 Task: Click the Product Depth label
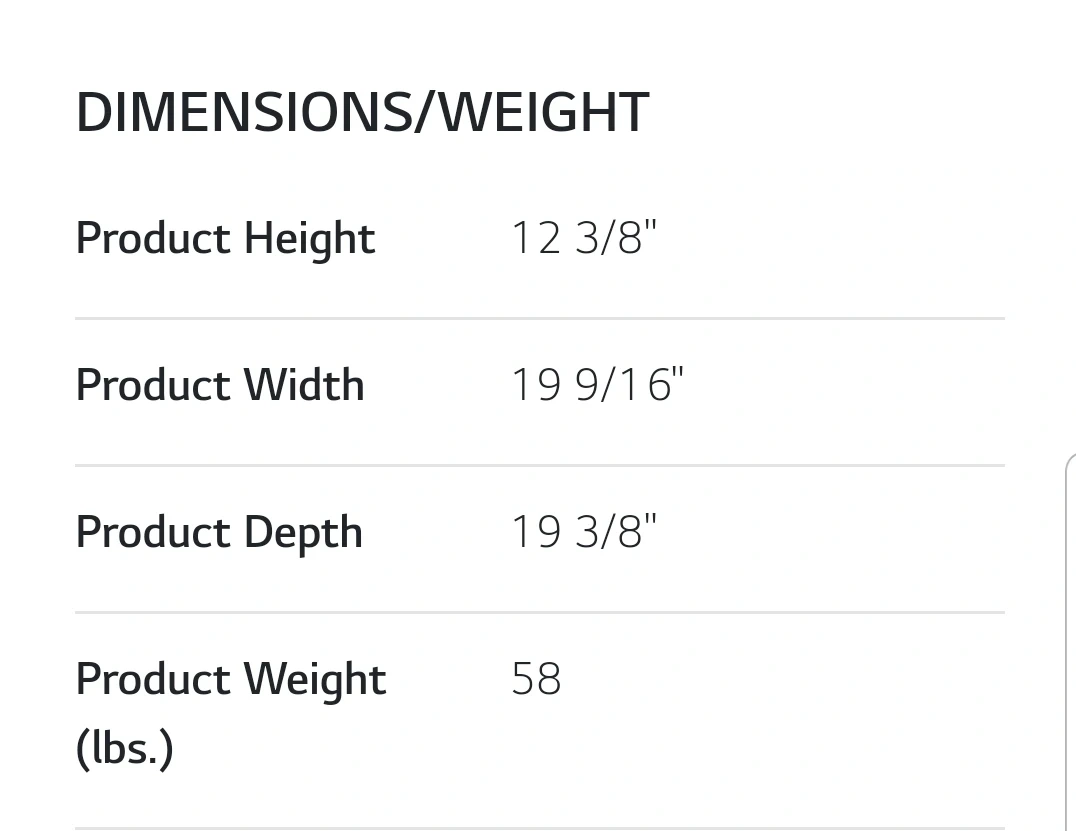pos(219,533)
